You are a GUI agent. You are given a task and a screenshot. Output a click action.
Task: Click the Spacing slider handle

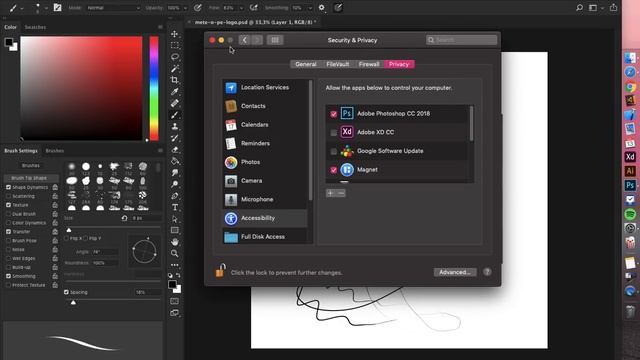pos(73,302)
